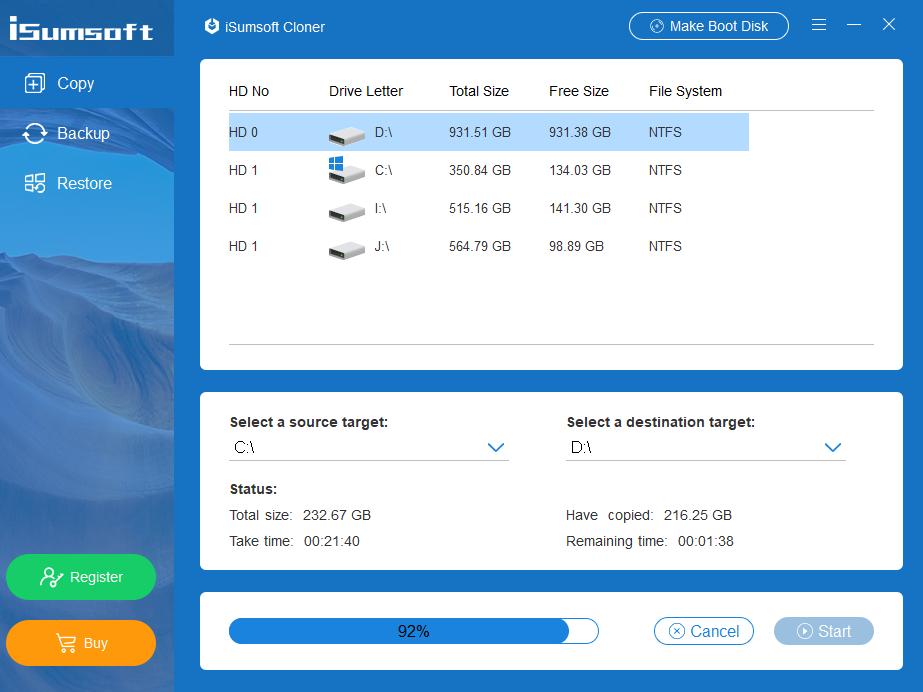
Task: Select the Restore icon in sidebar
Action: tap(35, 184)
